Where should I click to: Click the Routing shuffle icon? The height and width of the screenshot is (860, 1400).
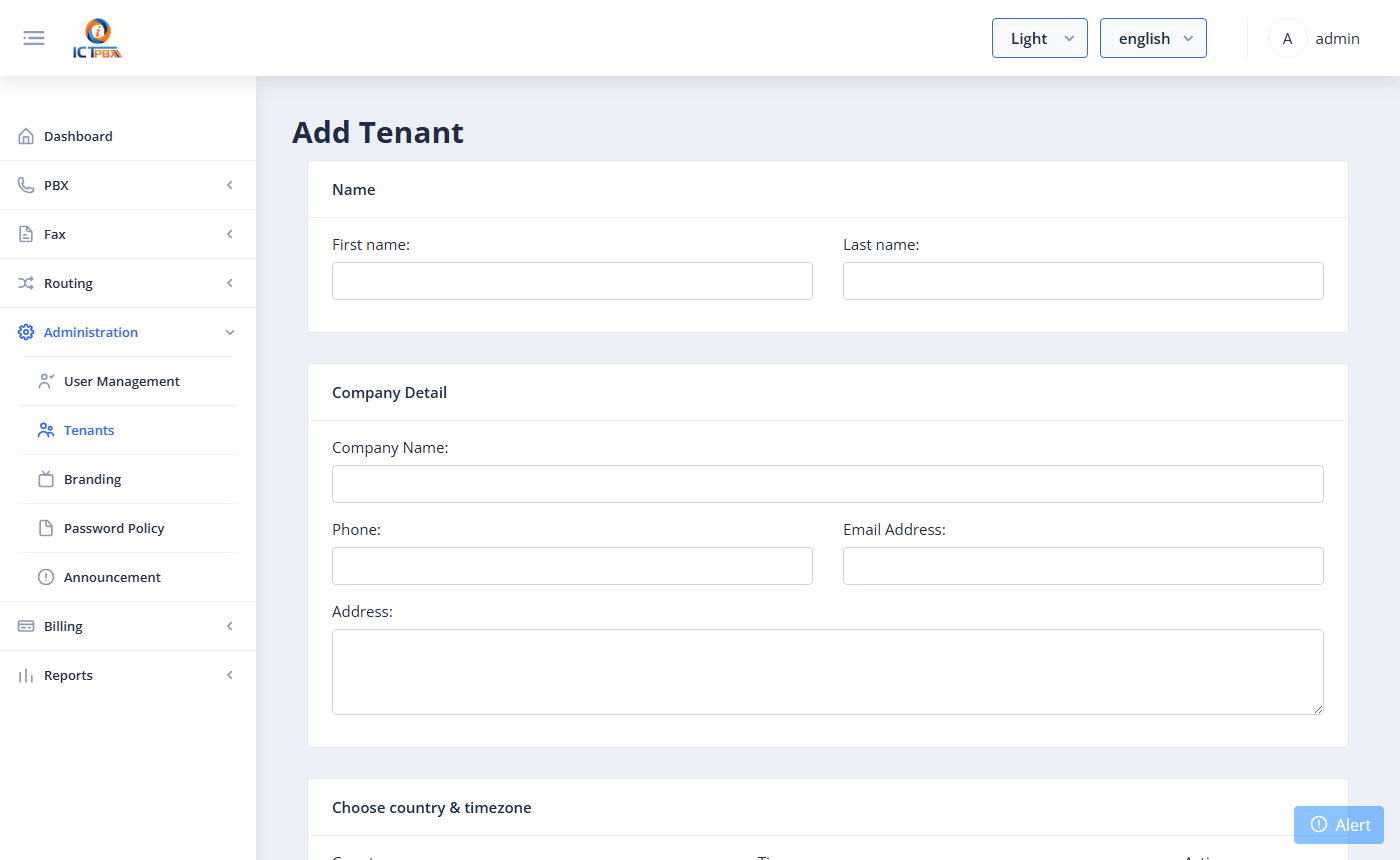(26, 283)
